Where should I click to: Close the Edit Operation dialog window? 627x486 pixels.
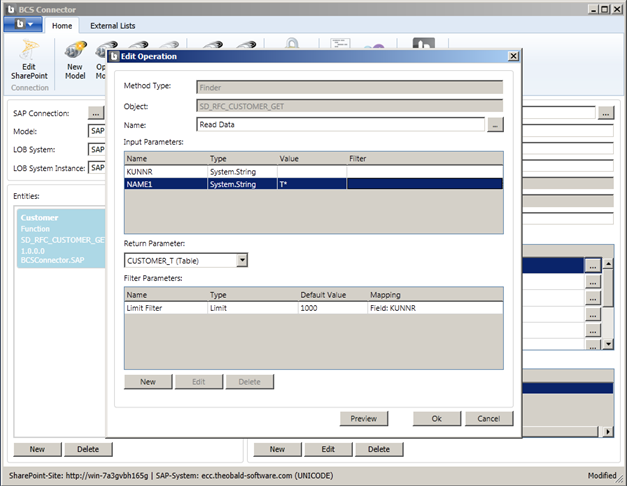point(513,57)
